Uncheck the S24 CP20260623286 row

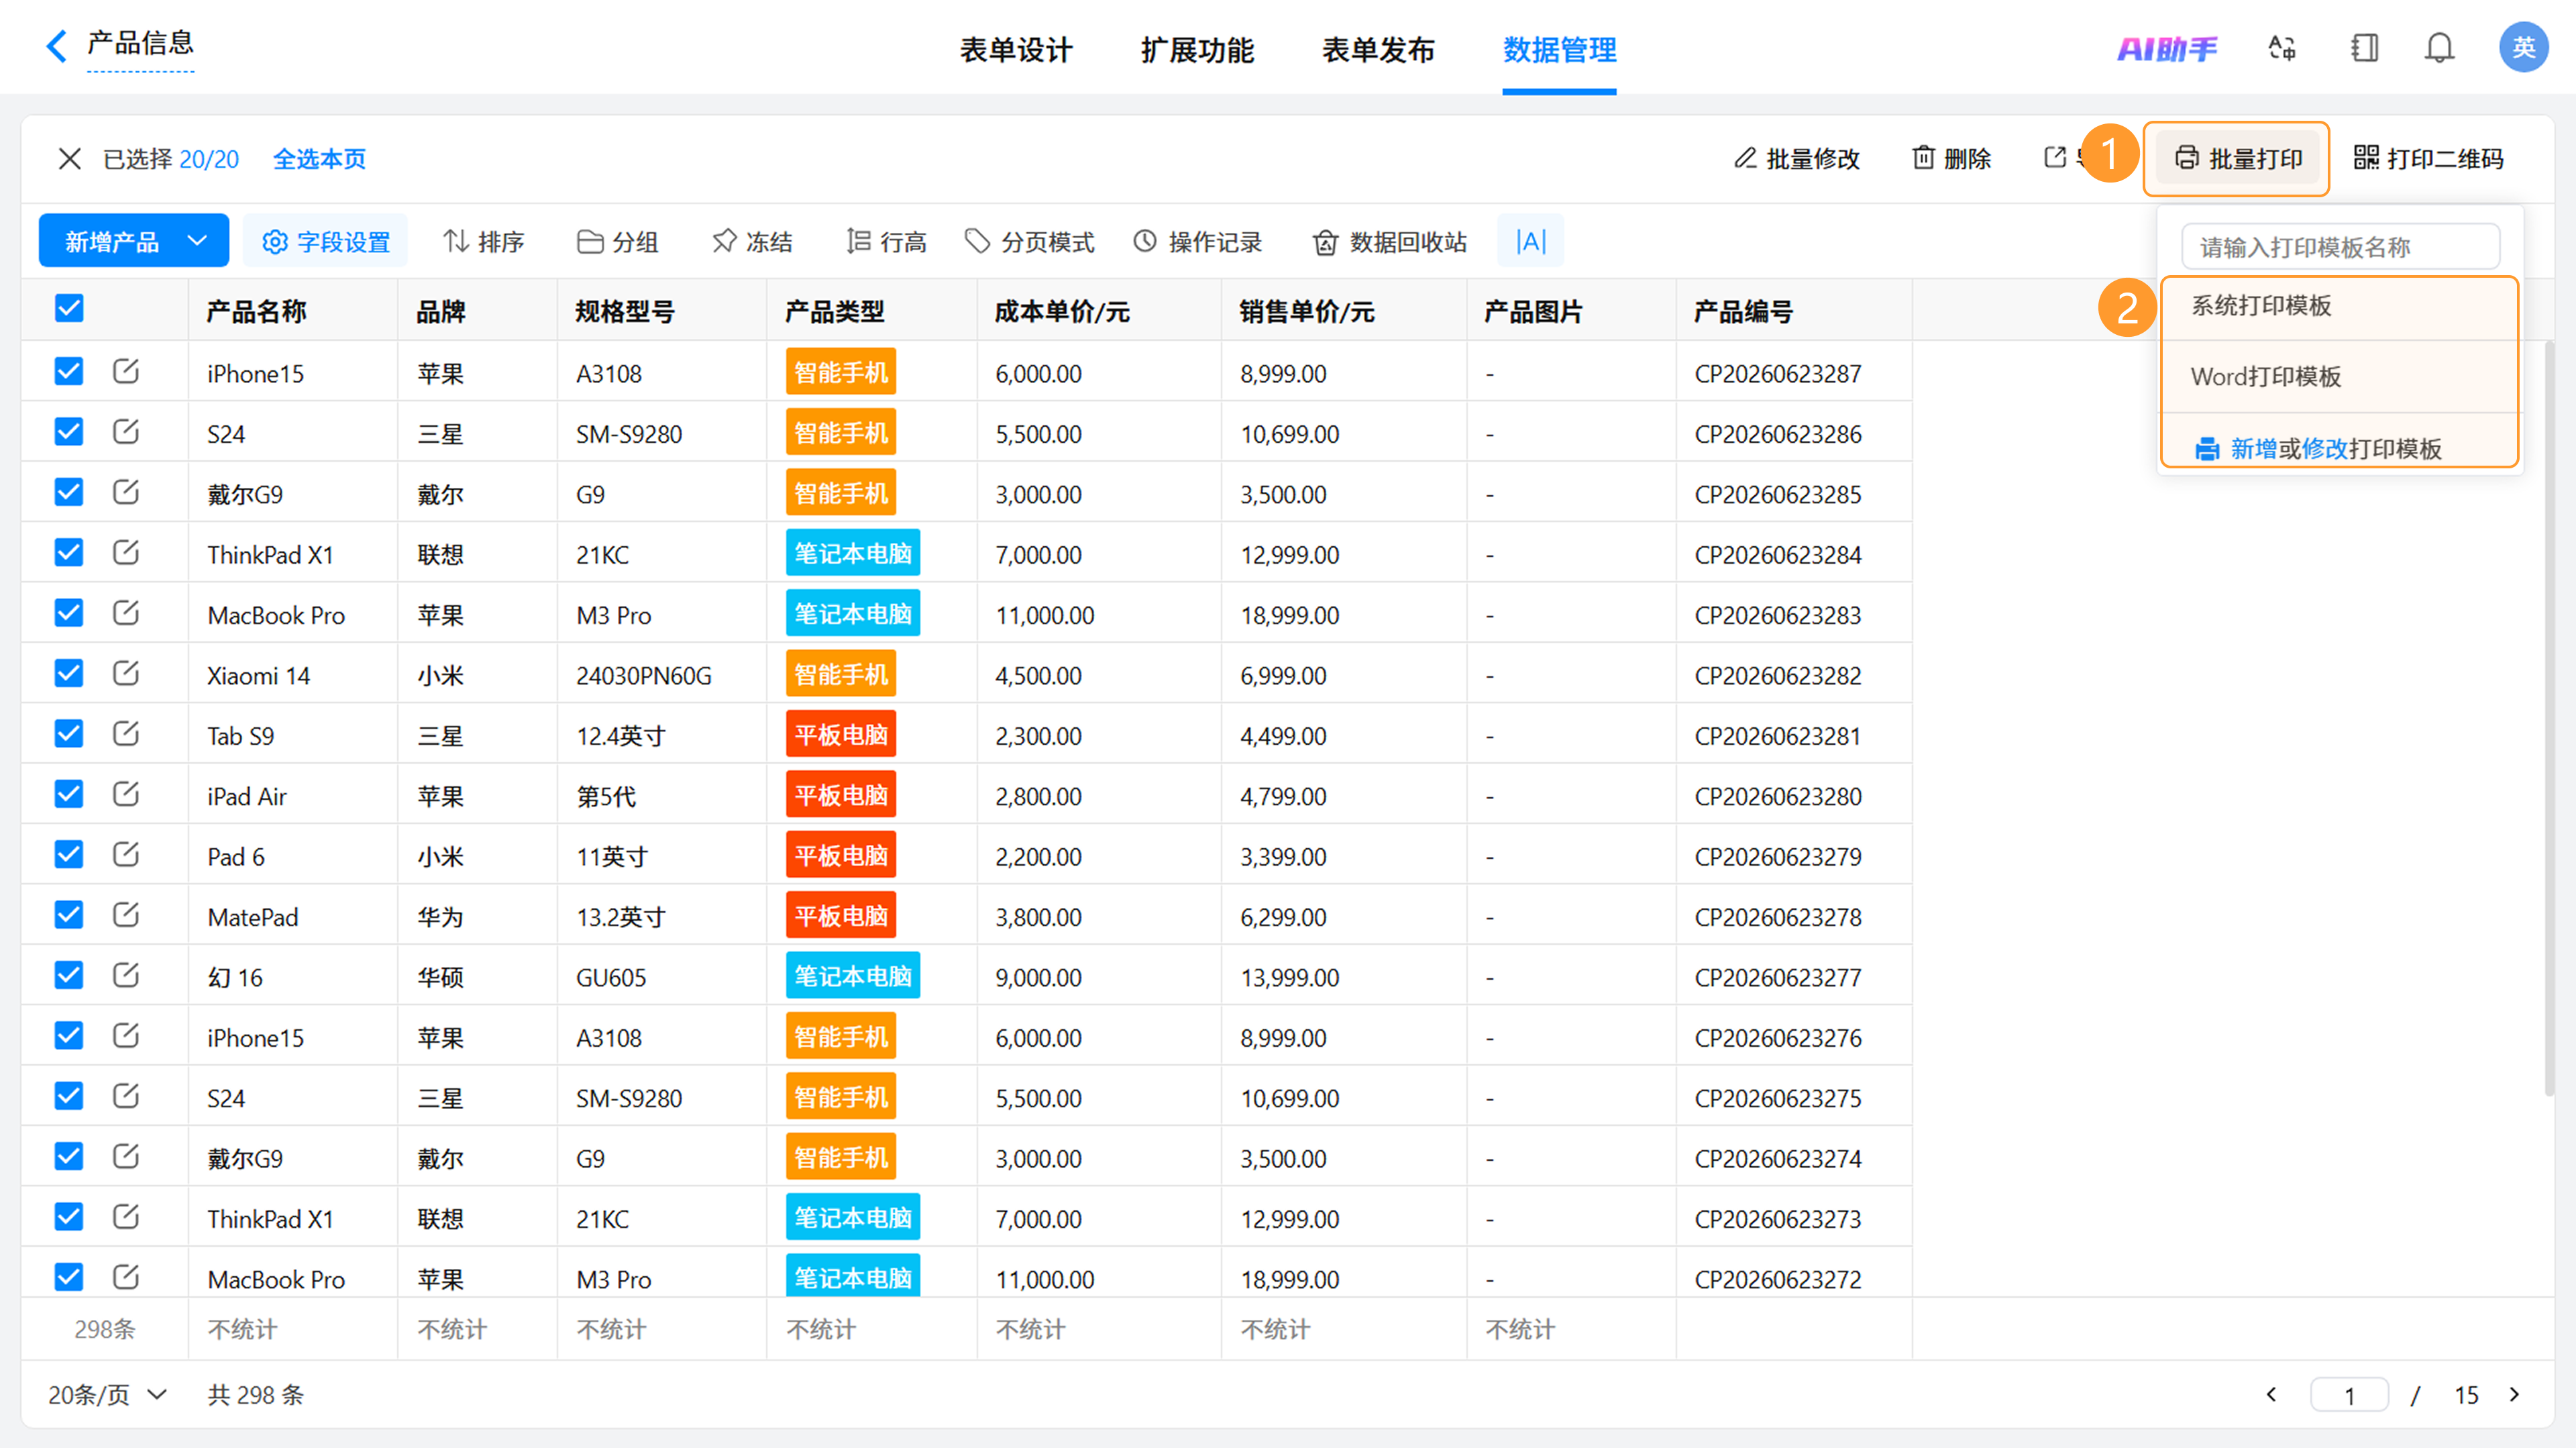(69, 432)
